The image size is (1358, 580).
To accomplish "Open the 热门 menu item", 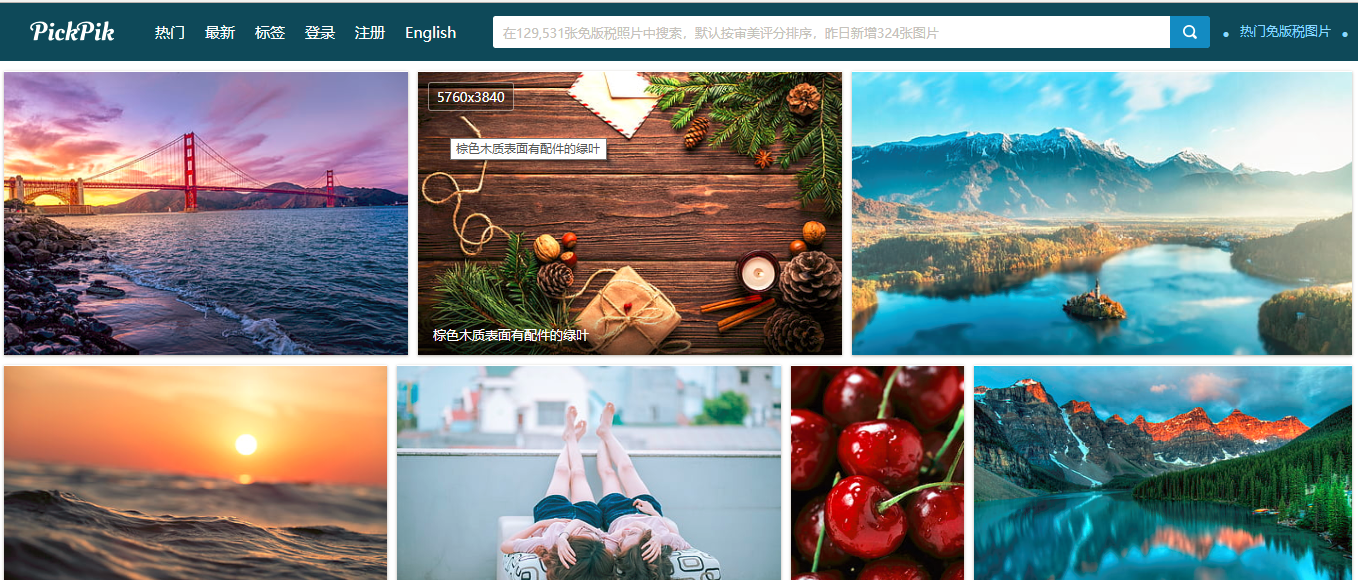I will [170, 33].
